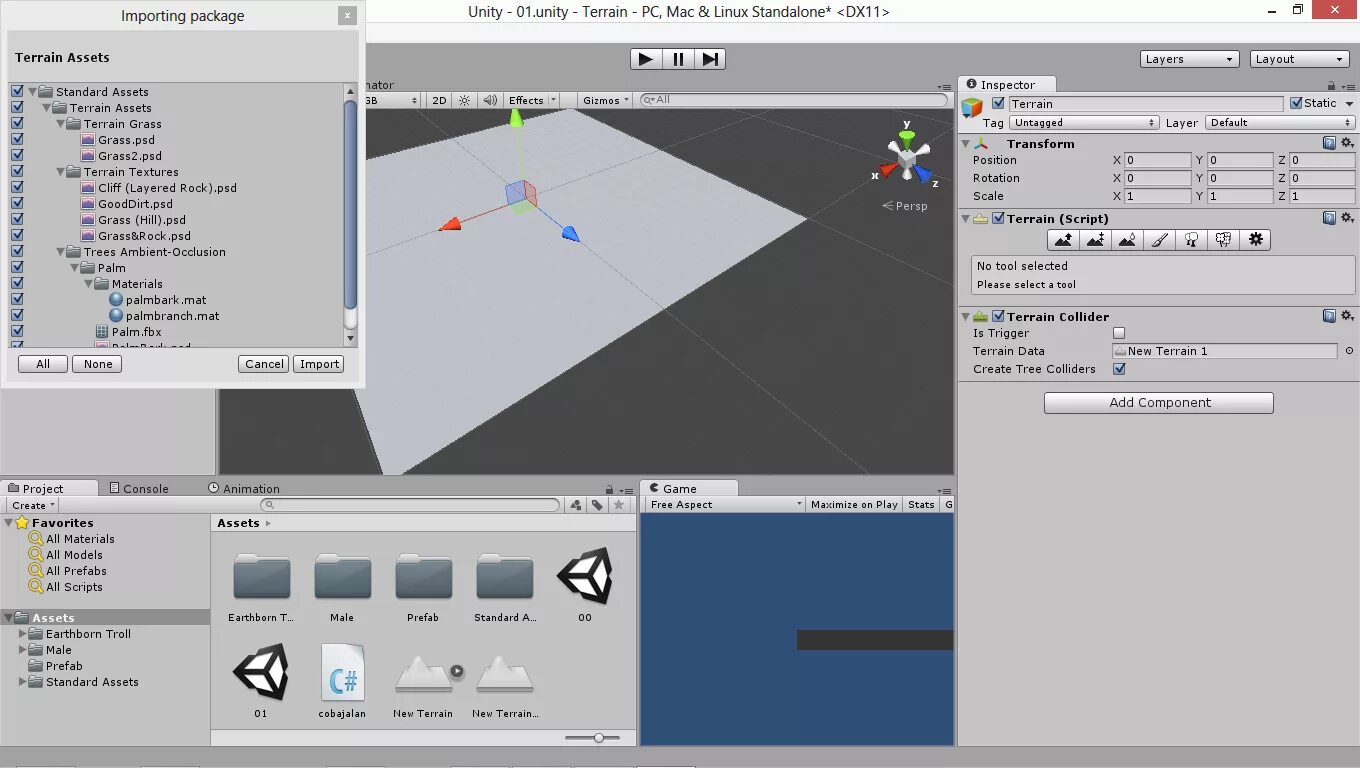Select the Paint Details tool
1360x768 pixels.
tap(1224, 240)
